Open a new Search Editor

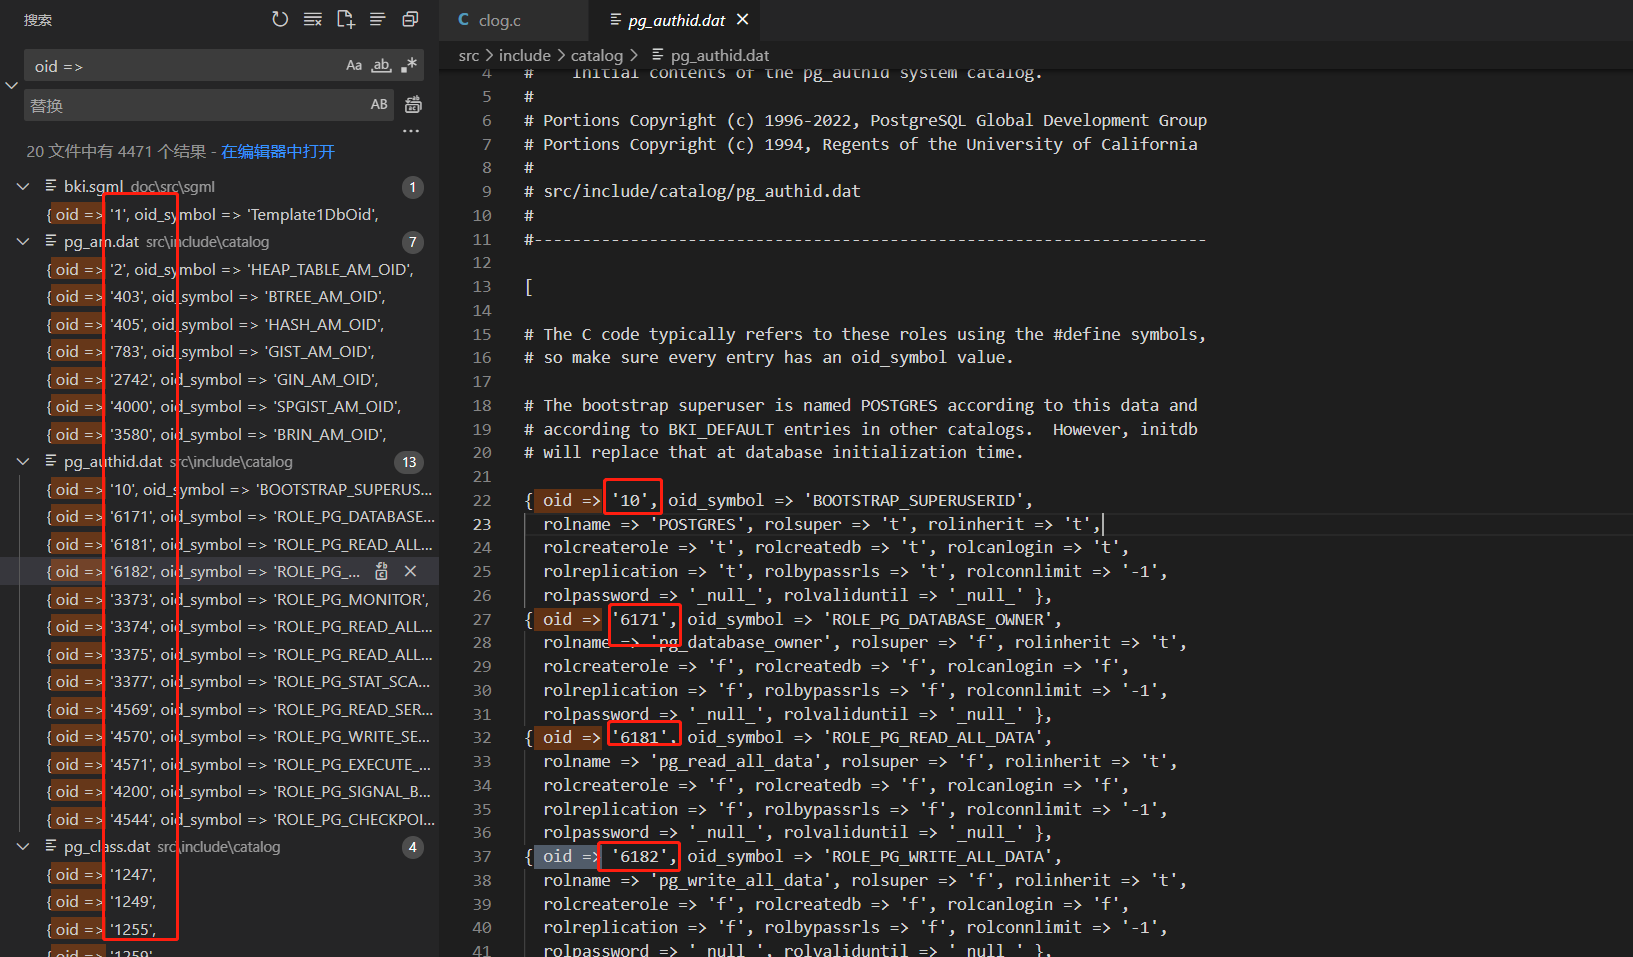[x=345, y=18]
